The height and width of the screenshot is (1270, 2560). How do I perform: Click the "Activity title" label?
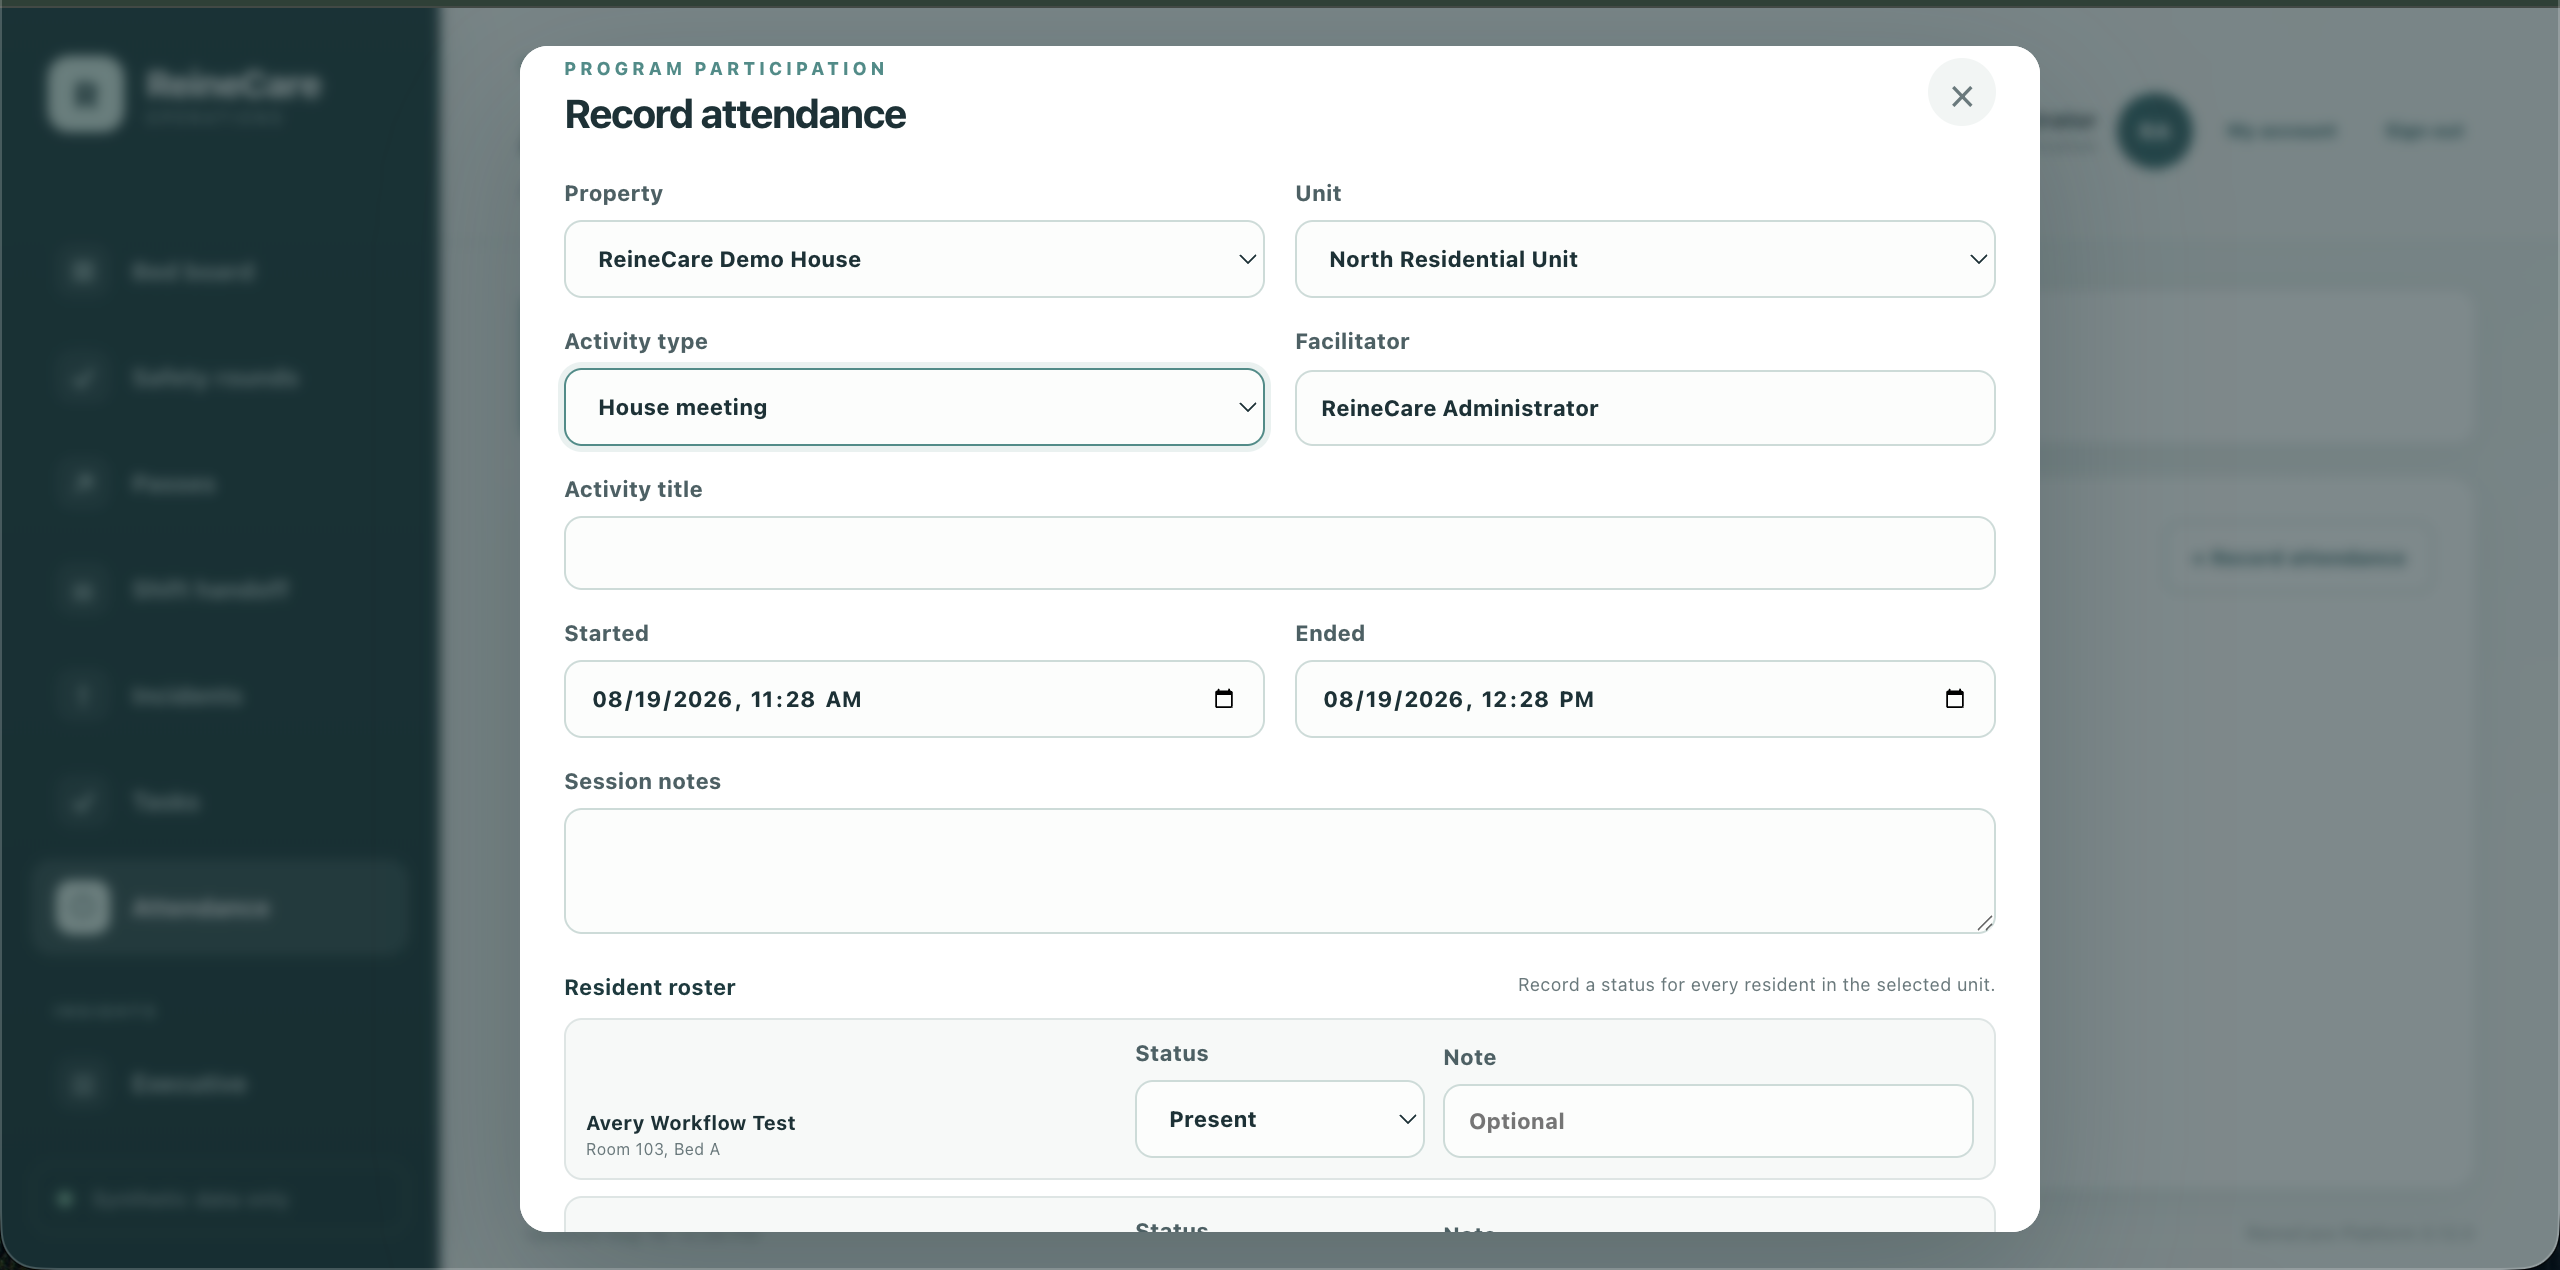click(x=634, y=490)
